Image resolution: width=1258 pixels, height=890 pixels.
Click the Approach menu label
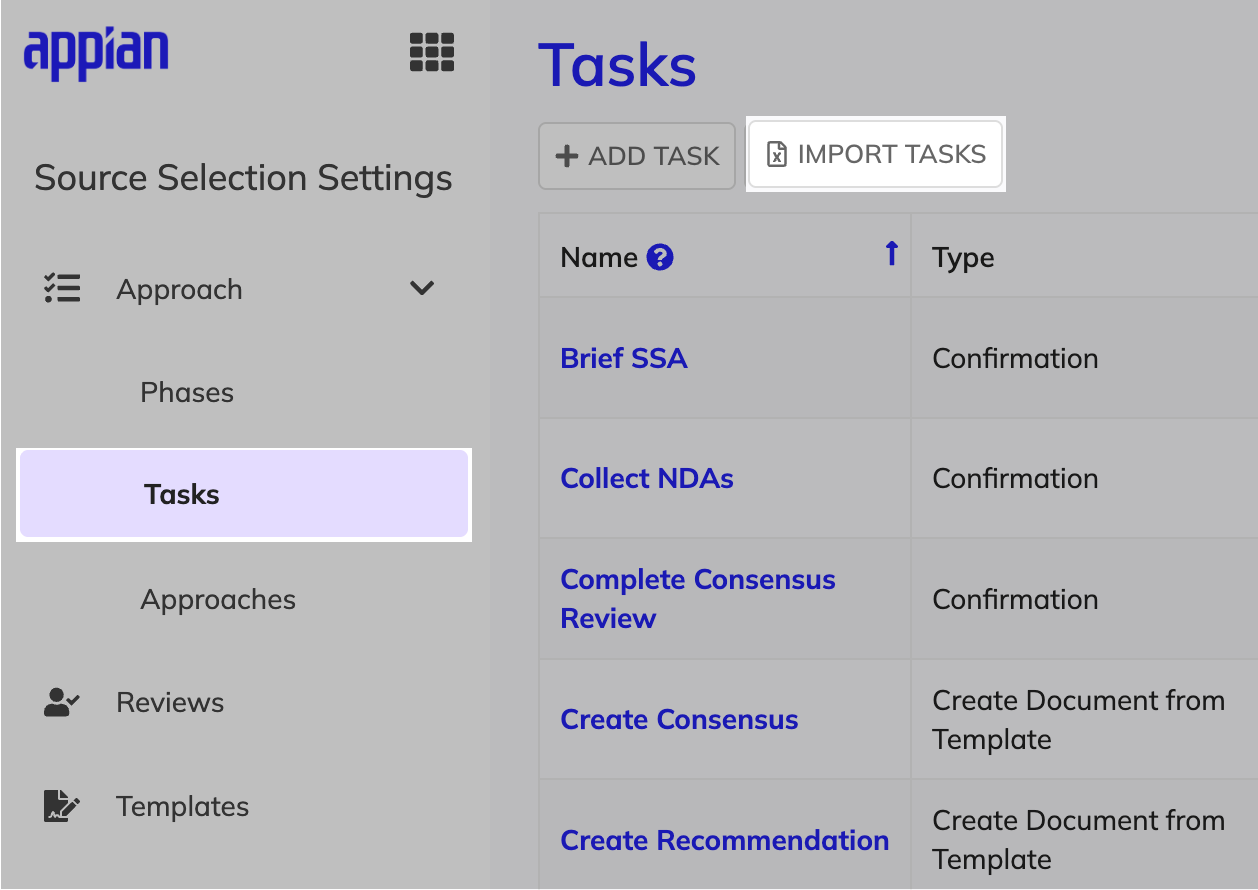click(x=179, y=289)
